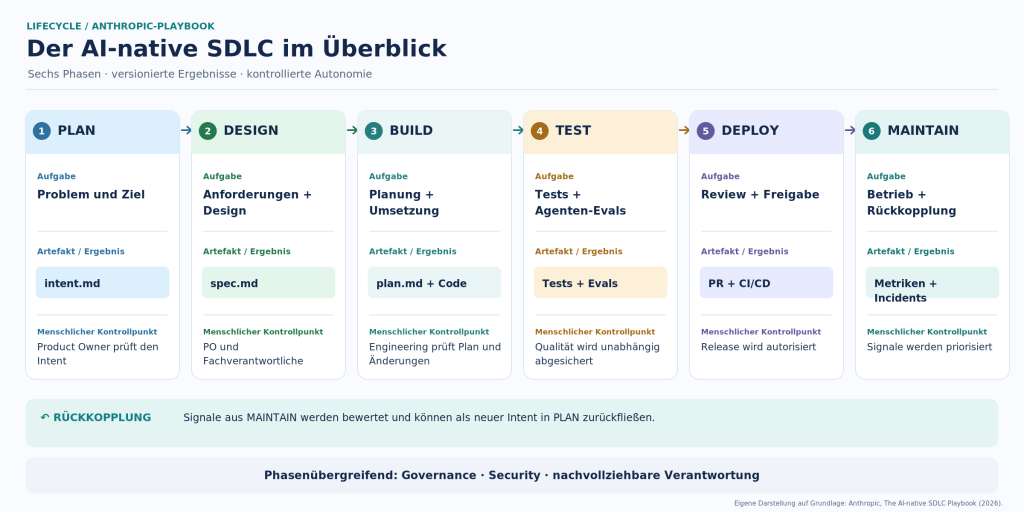The width and height of the screenshot is (1024, 512).
Task: Open the intent.md artifact chip
Action: (103, 283)
